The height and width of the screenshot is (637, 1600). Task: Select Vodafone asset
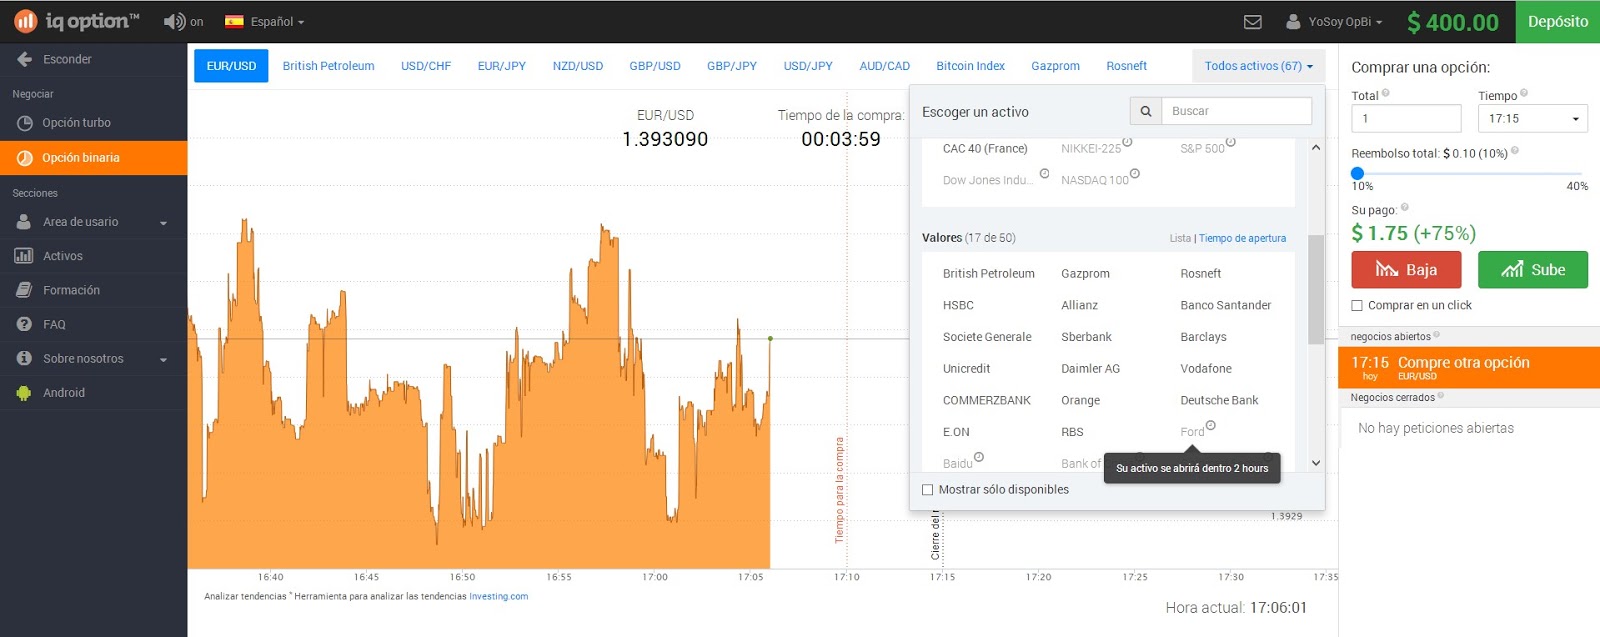(x=1206, y=369)
